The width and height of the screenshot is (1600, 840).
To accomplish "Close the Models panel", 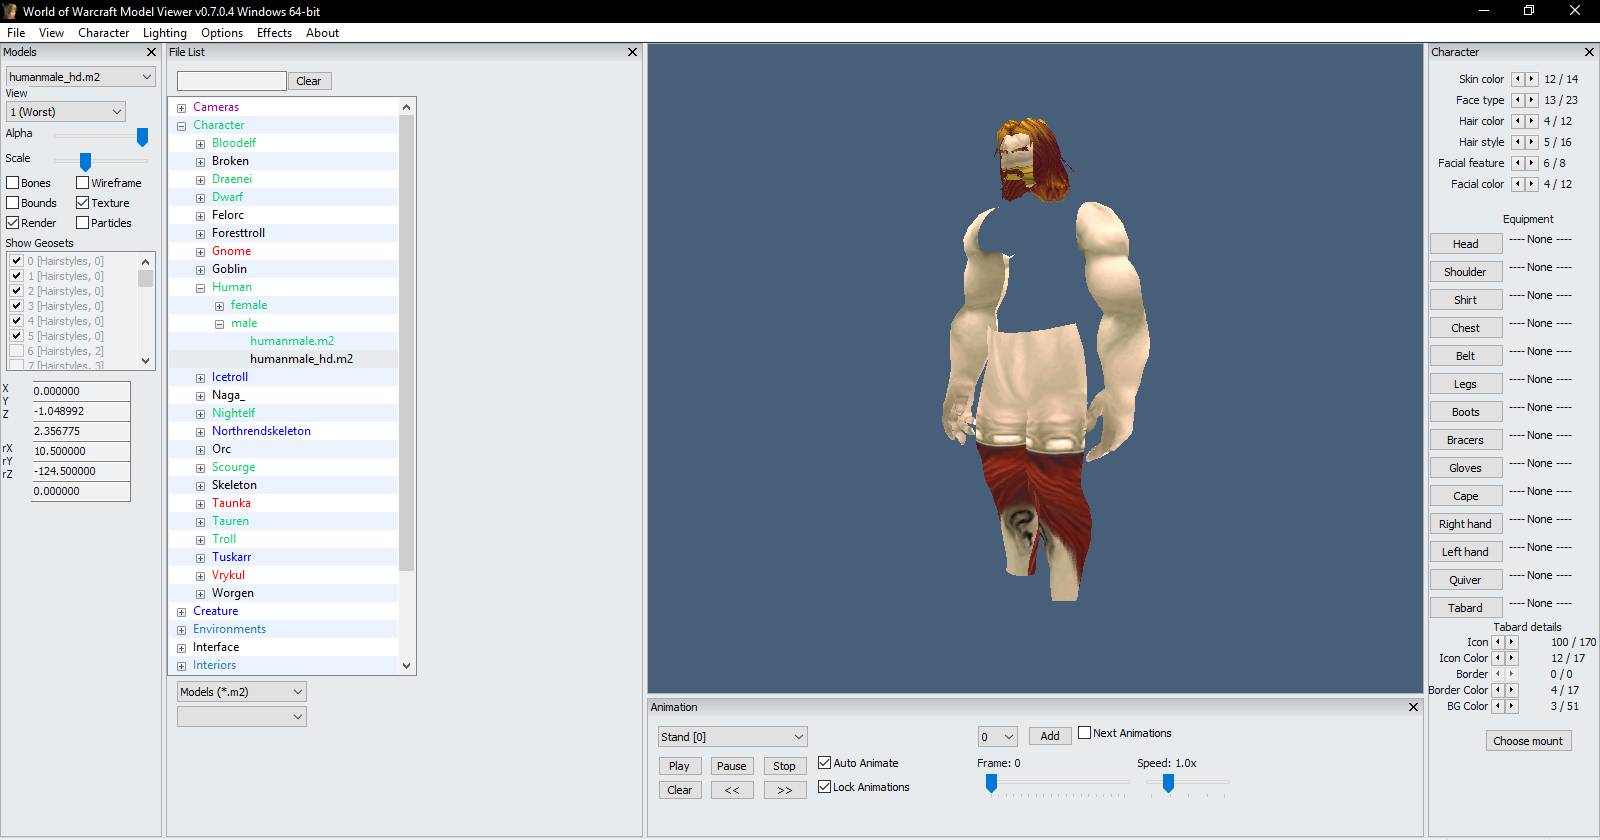I will coord(151,52).
